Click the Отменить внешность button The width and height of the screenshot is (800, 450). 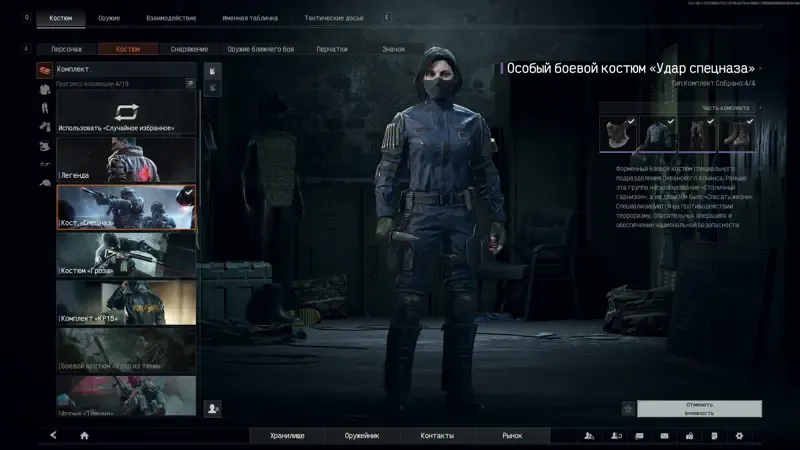[699, 409]
